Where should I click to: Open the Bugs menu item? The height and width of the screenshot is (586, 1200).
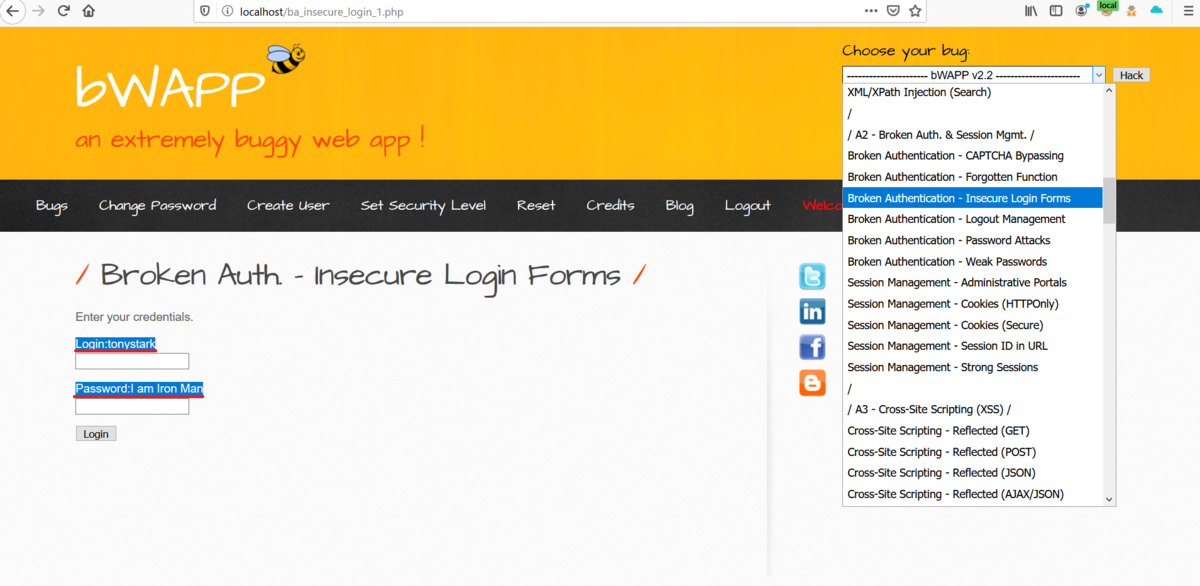52,205
